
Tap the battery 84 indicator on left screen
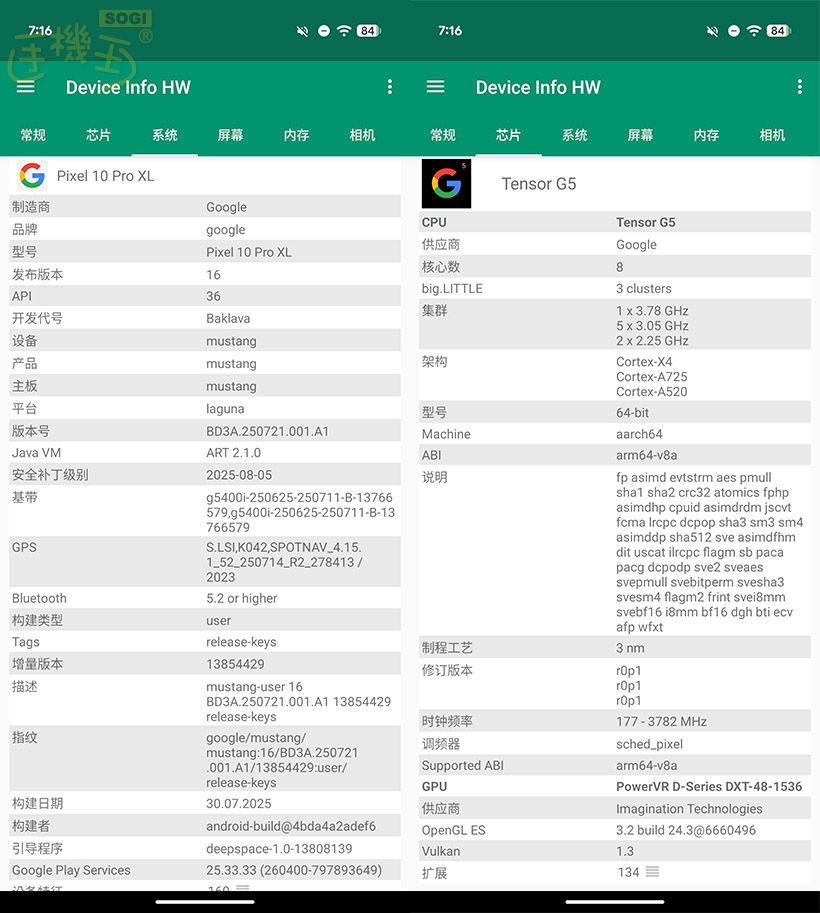369,31
